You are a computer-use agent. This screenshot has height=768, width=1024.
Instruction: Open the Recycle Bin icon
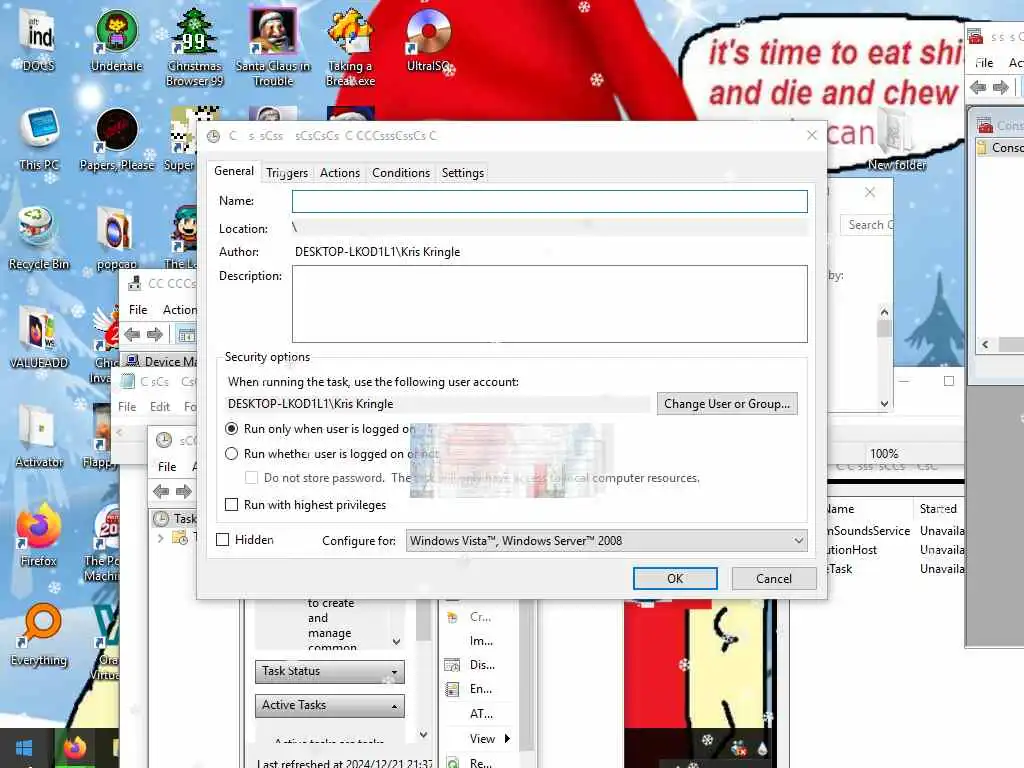(x=39, y=238)
